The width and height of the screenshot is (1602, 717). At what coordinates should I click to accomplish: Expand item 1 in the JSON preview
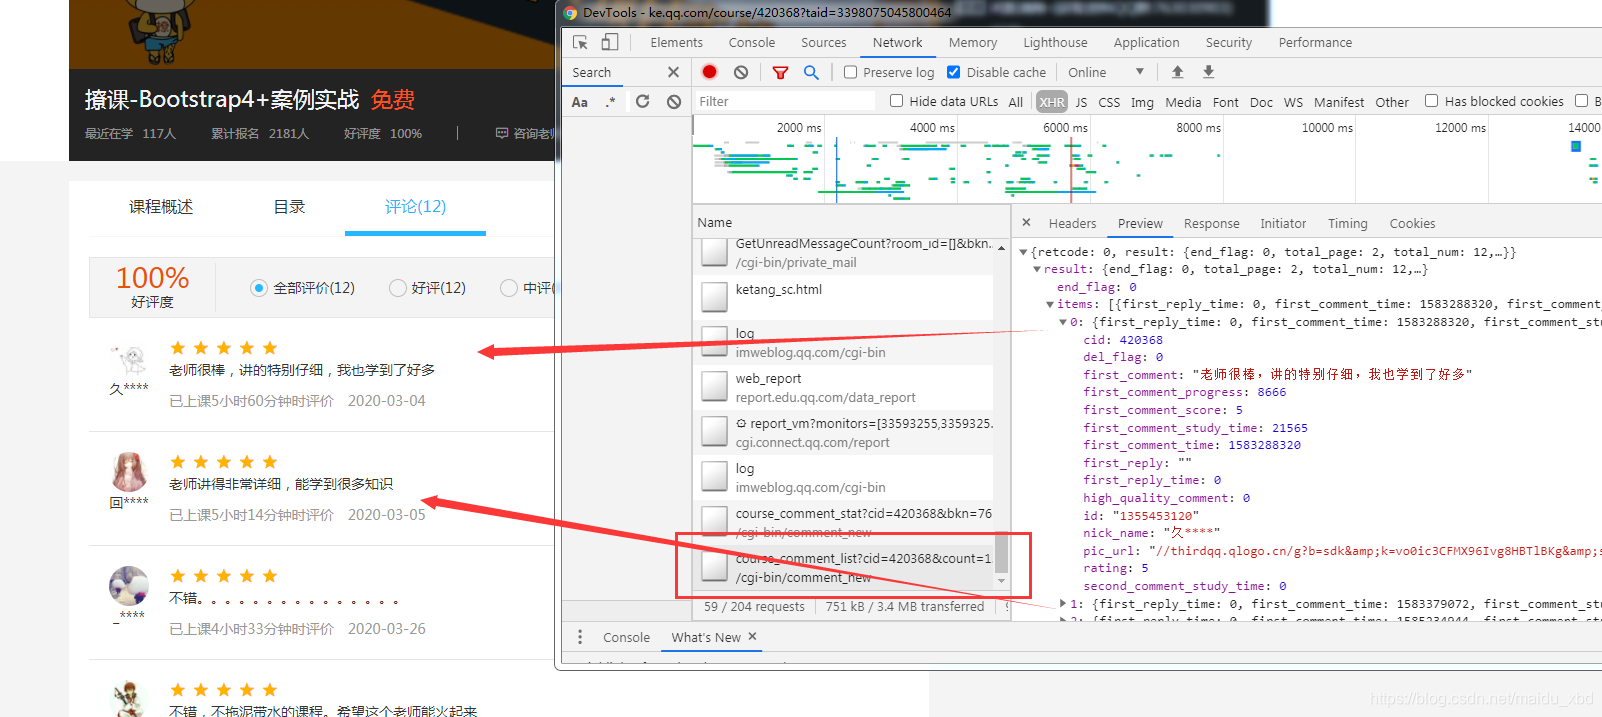point(1063,604)
